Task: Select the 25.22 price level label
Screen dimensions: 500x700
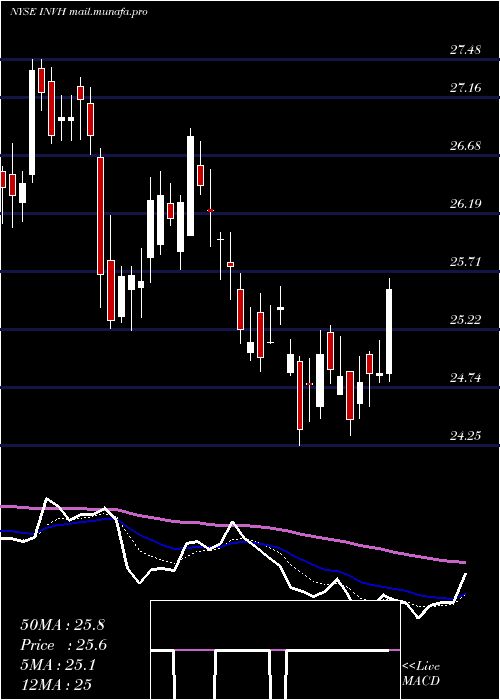Action: coord(465,320)
